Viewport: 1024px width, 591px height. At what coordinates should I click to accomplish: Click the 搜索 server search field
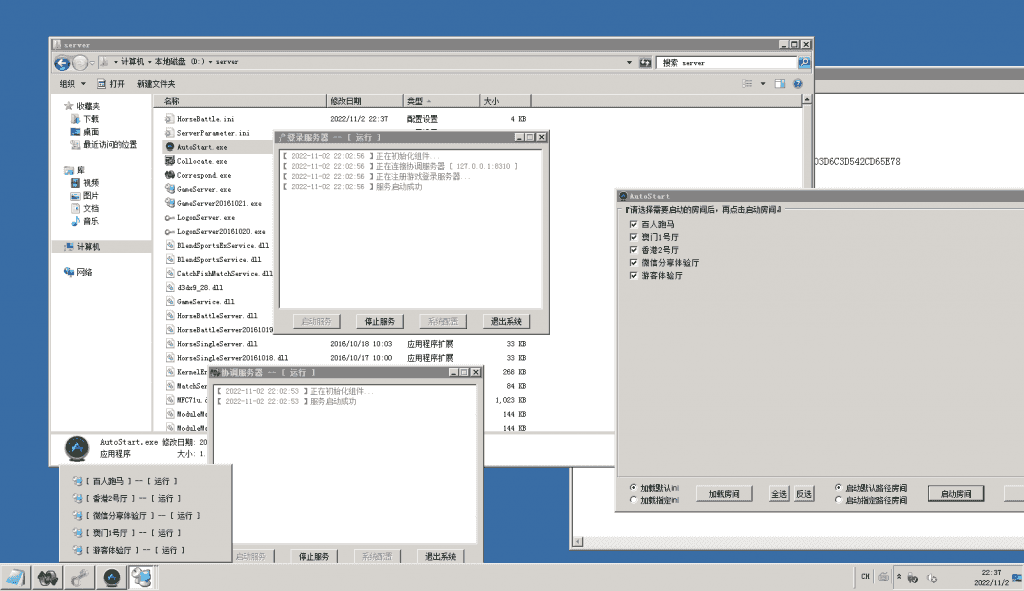point(727,63)
